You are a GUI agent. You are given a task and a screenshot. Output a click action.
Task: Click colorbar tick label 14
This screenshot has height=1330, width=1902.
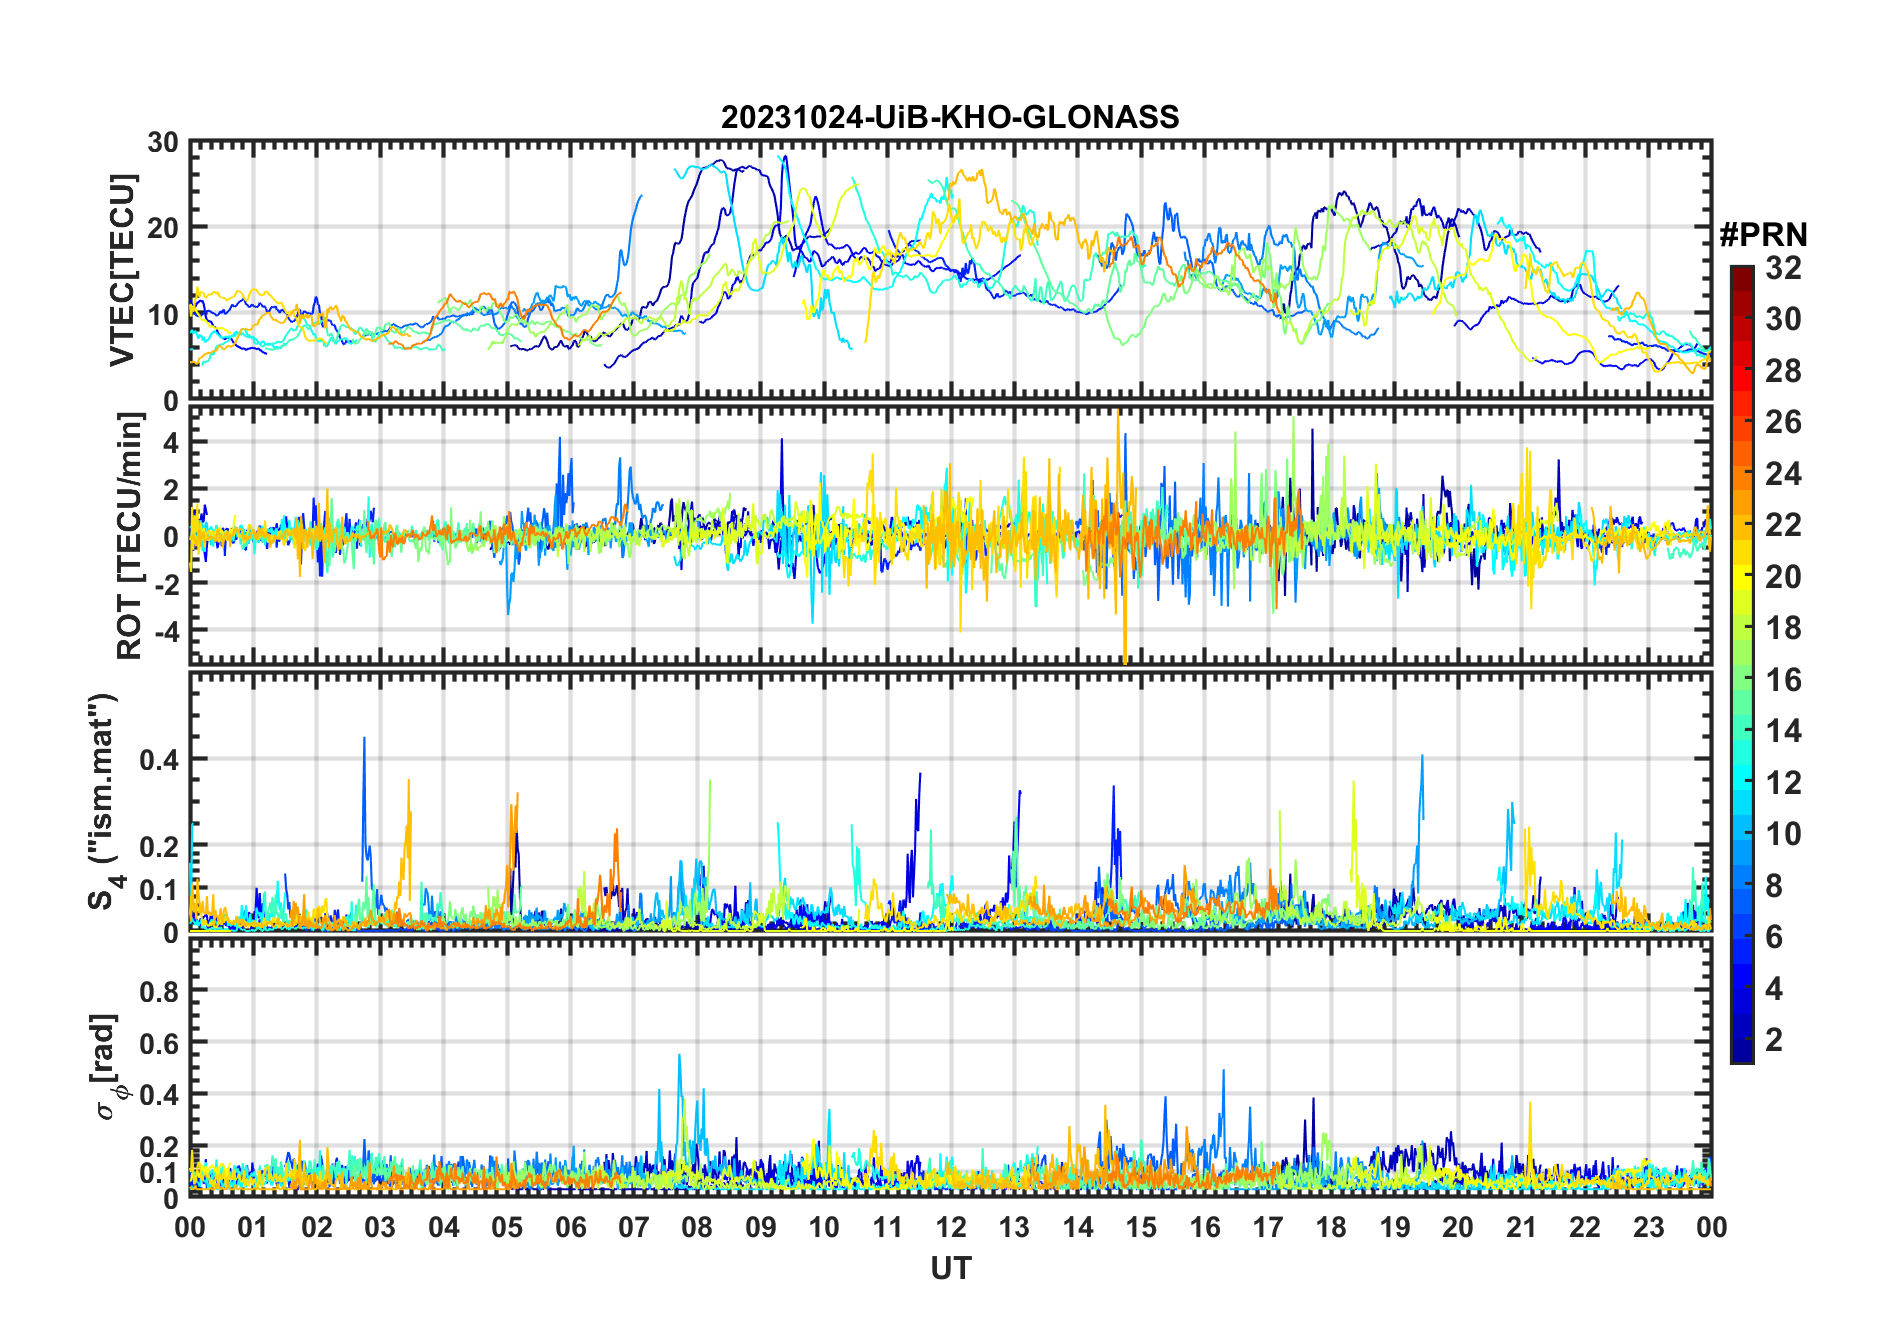pyautogui.click(x=1783, y=731)
